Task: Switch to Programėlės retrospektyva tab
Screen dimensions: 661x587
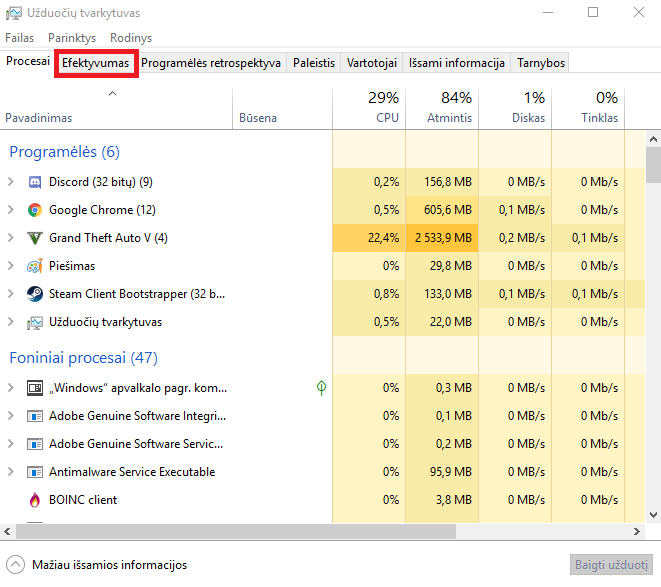Action: click(x=211, y=63)
